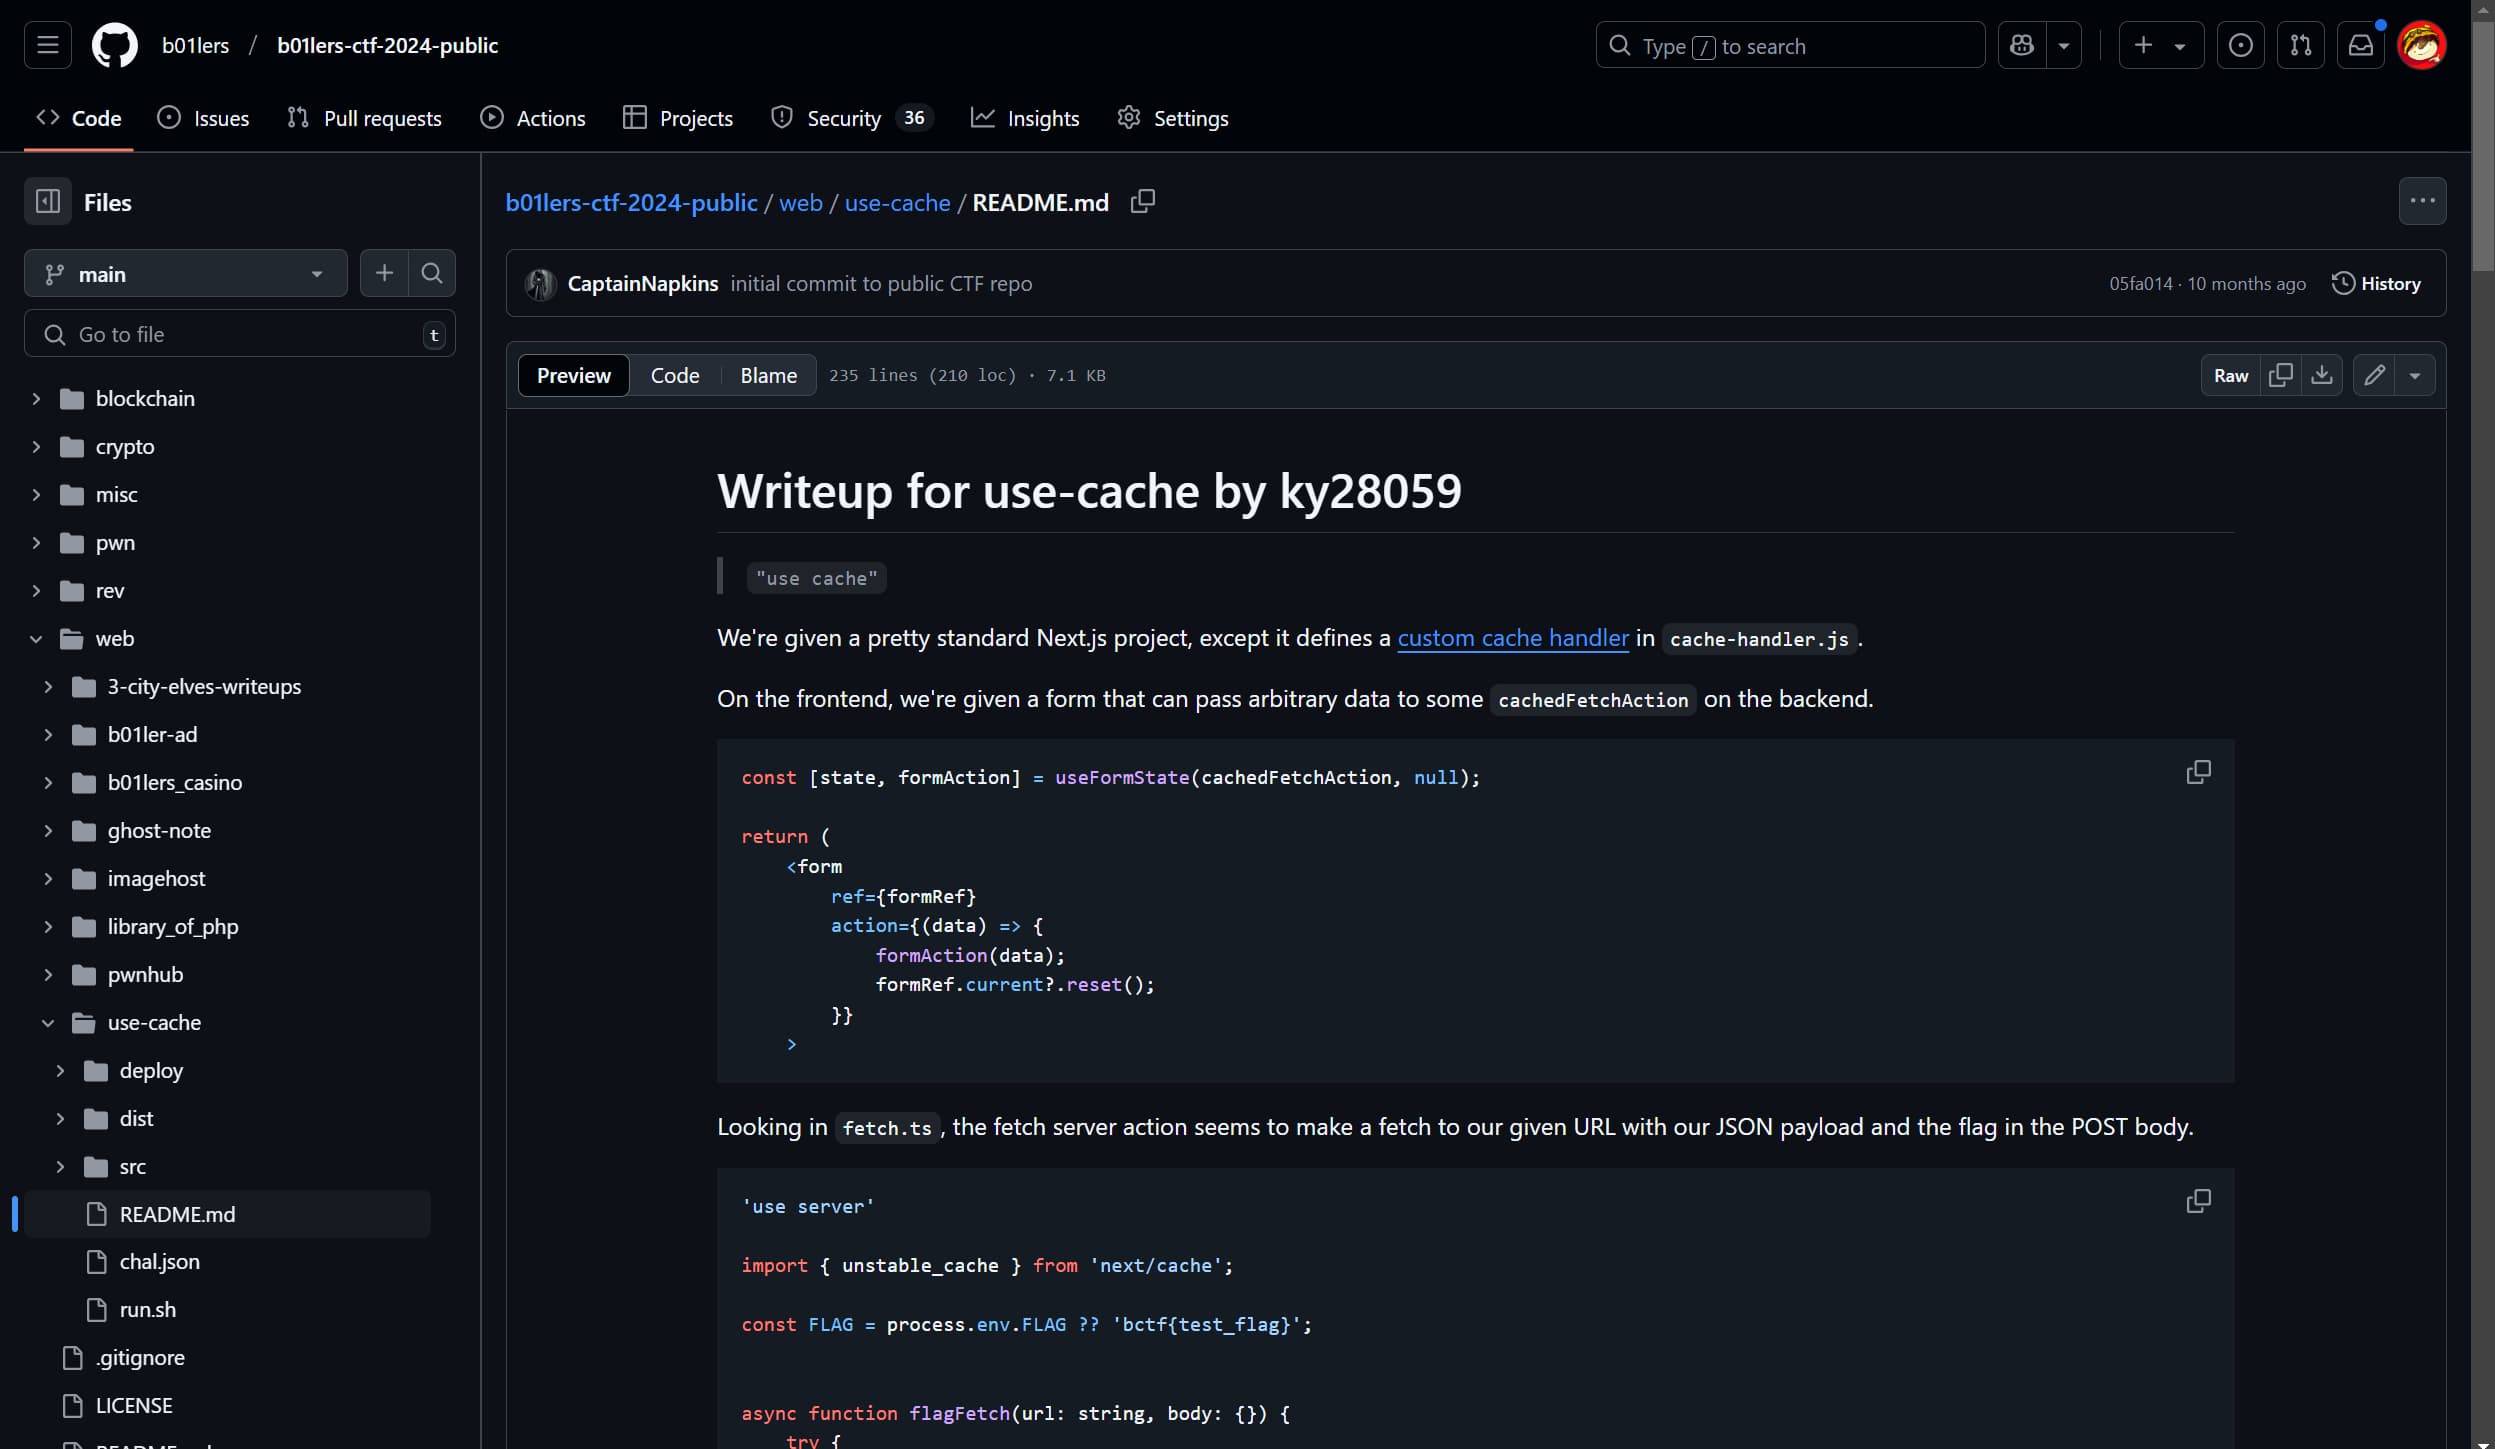Go to GitHub homepage via Octocat logo
Viewport: 2495px width, 1449px height.
coord(115,45)
